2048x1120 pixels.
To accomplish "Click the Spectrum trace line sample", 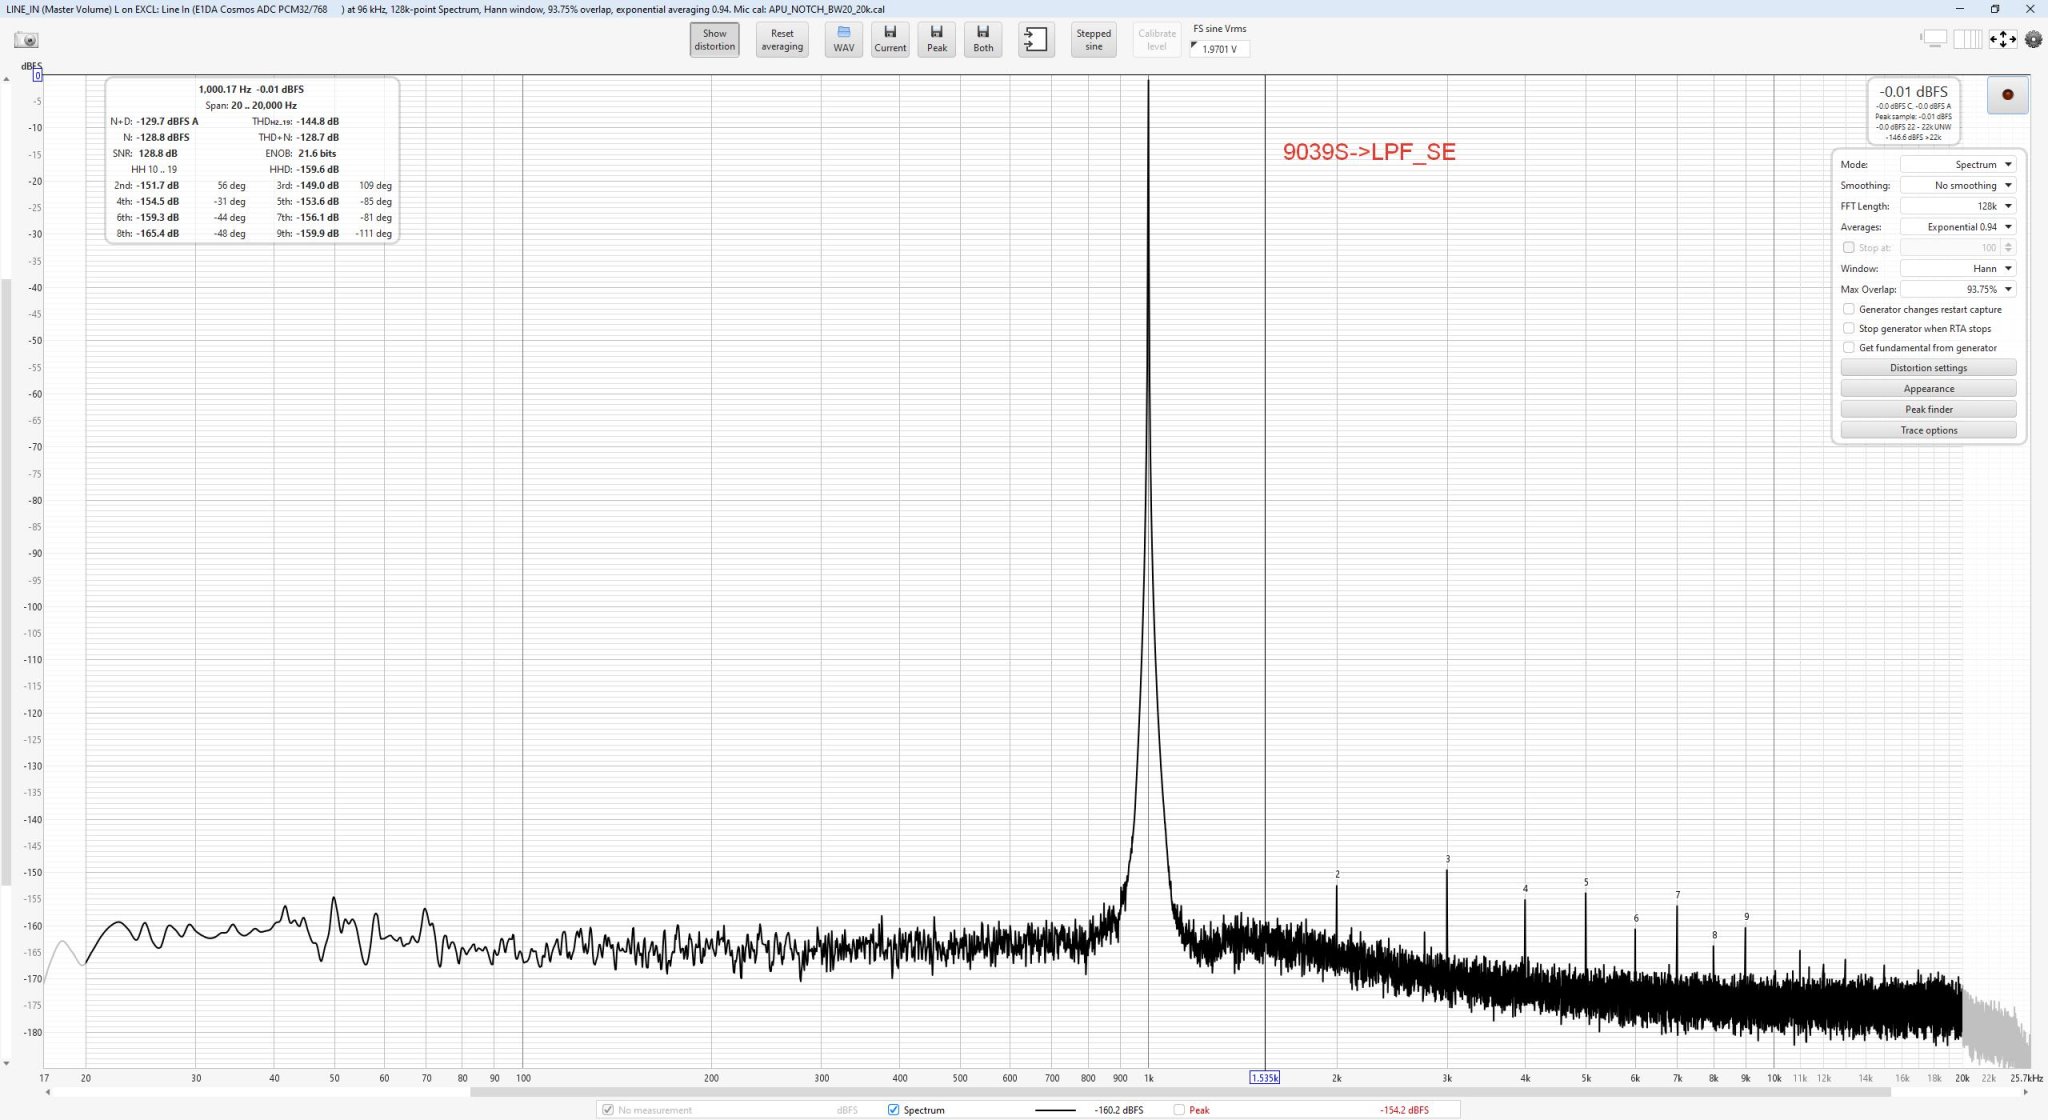I will [1055, 1110].
